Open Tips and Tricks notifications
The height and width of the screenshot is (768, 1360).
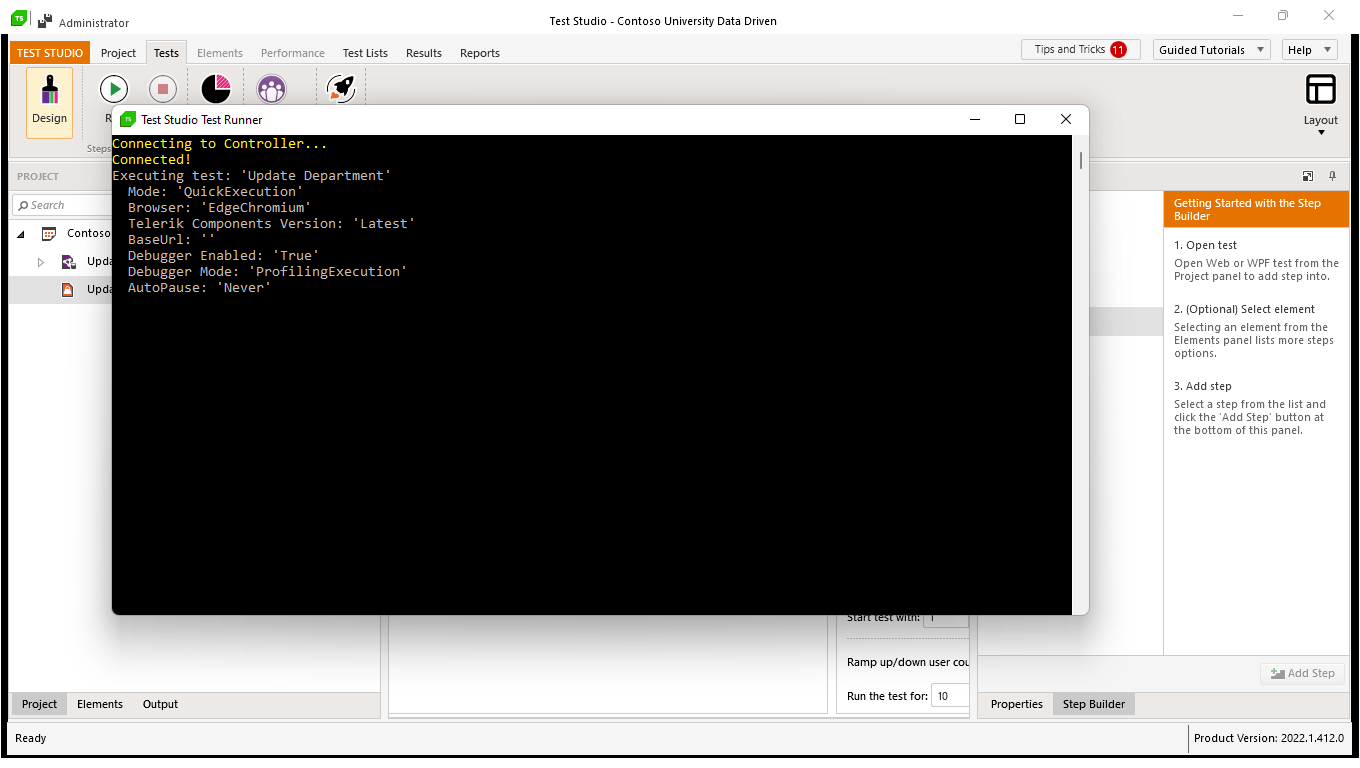pos(1081,49)
